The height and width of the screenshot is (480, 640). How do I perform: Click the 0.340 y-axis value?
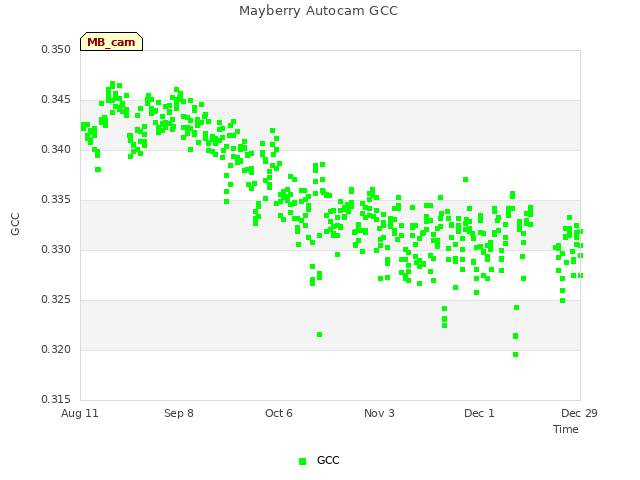(56, 150)
